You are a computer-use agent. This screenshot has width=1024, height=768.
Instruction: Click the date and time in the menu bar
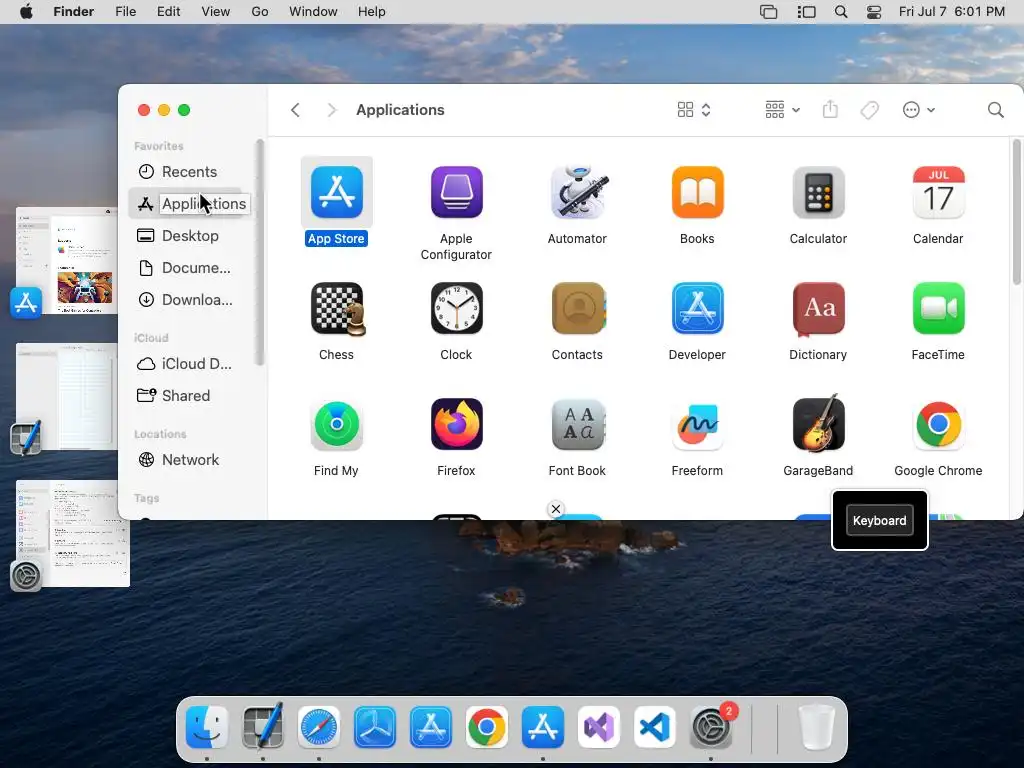[952, 12]
